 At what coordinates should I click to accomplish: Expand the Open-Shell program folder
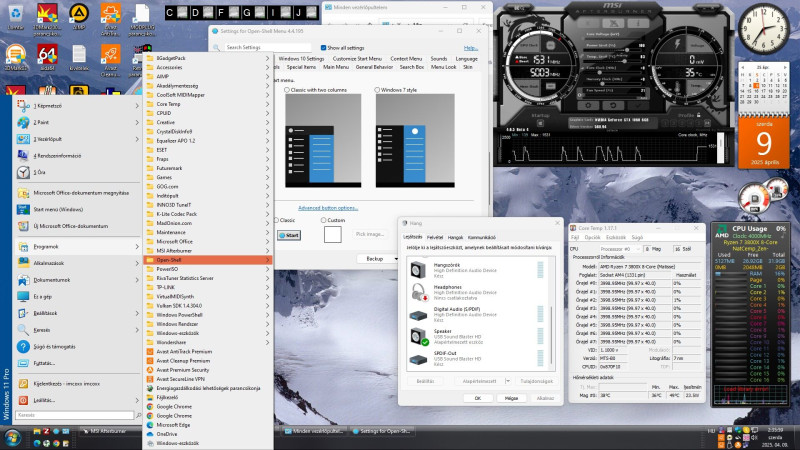[x=208, y=260]
